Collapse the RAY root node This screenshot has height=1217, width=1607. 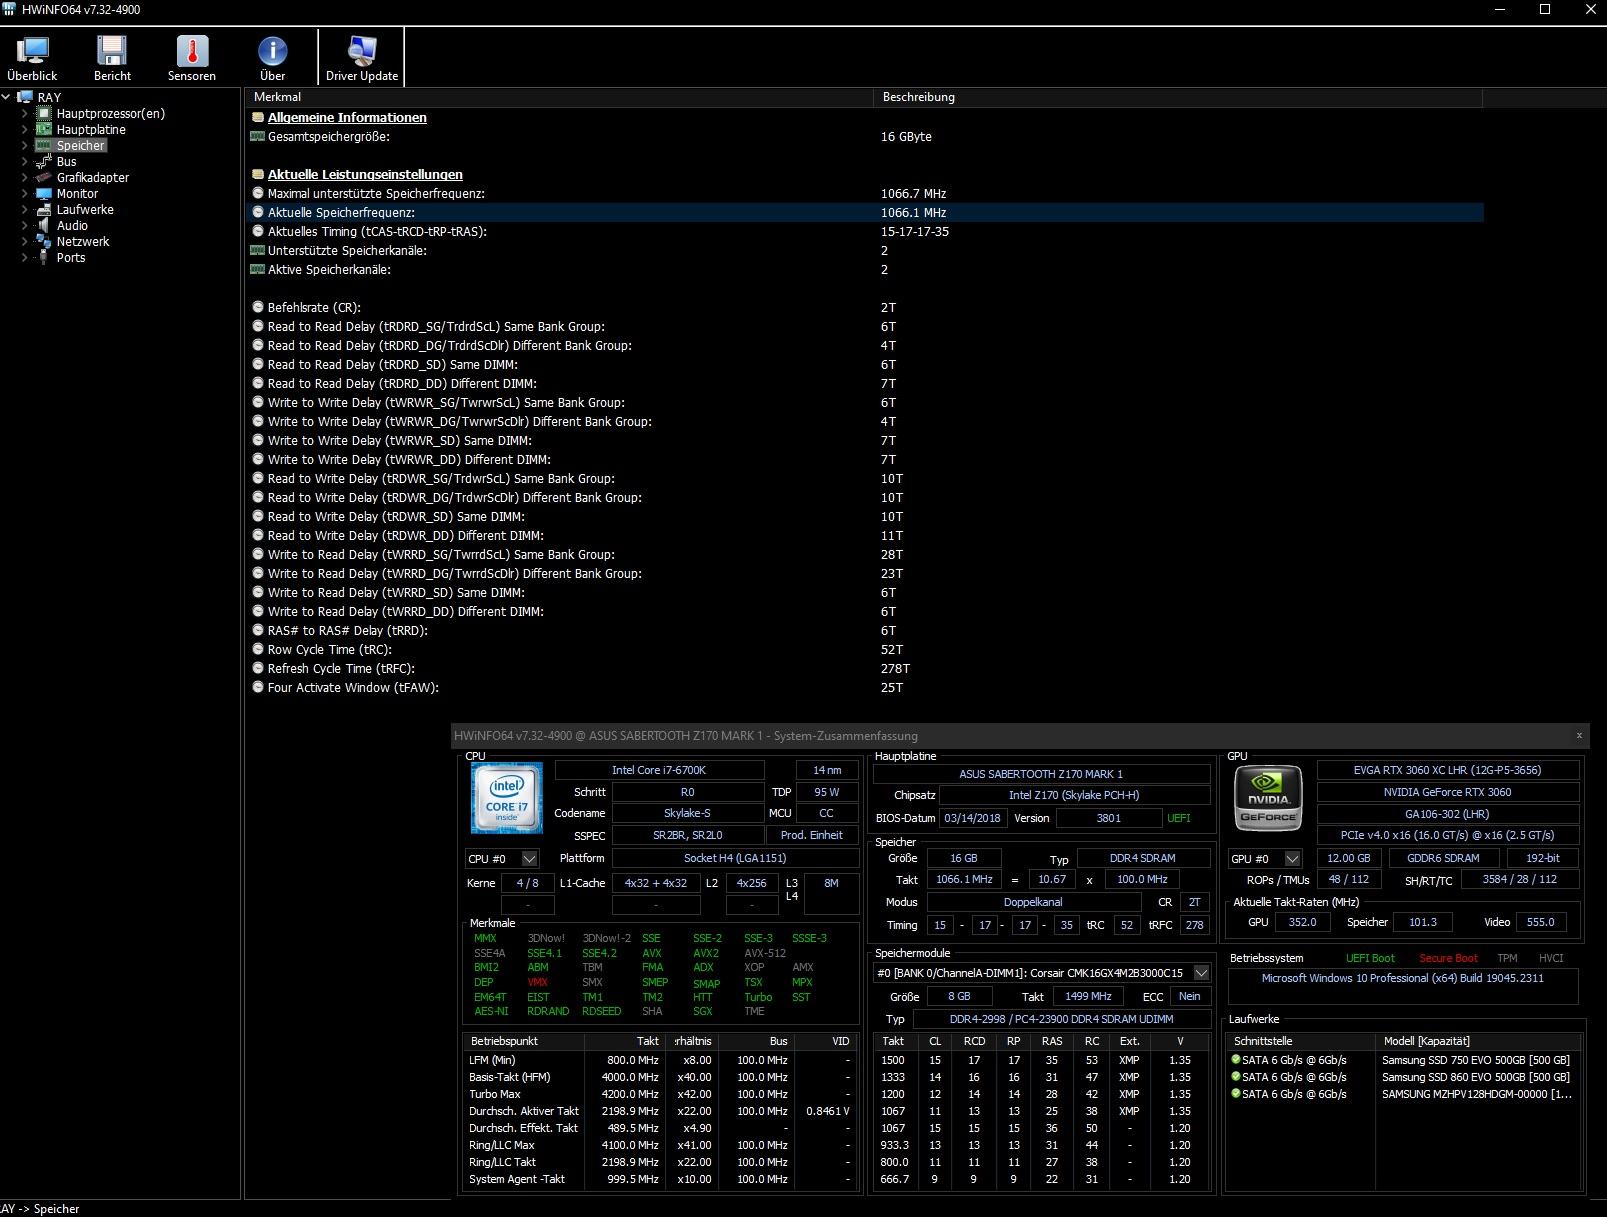pos(7,98)
